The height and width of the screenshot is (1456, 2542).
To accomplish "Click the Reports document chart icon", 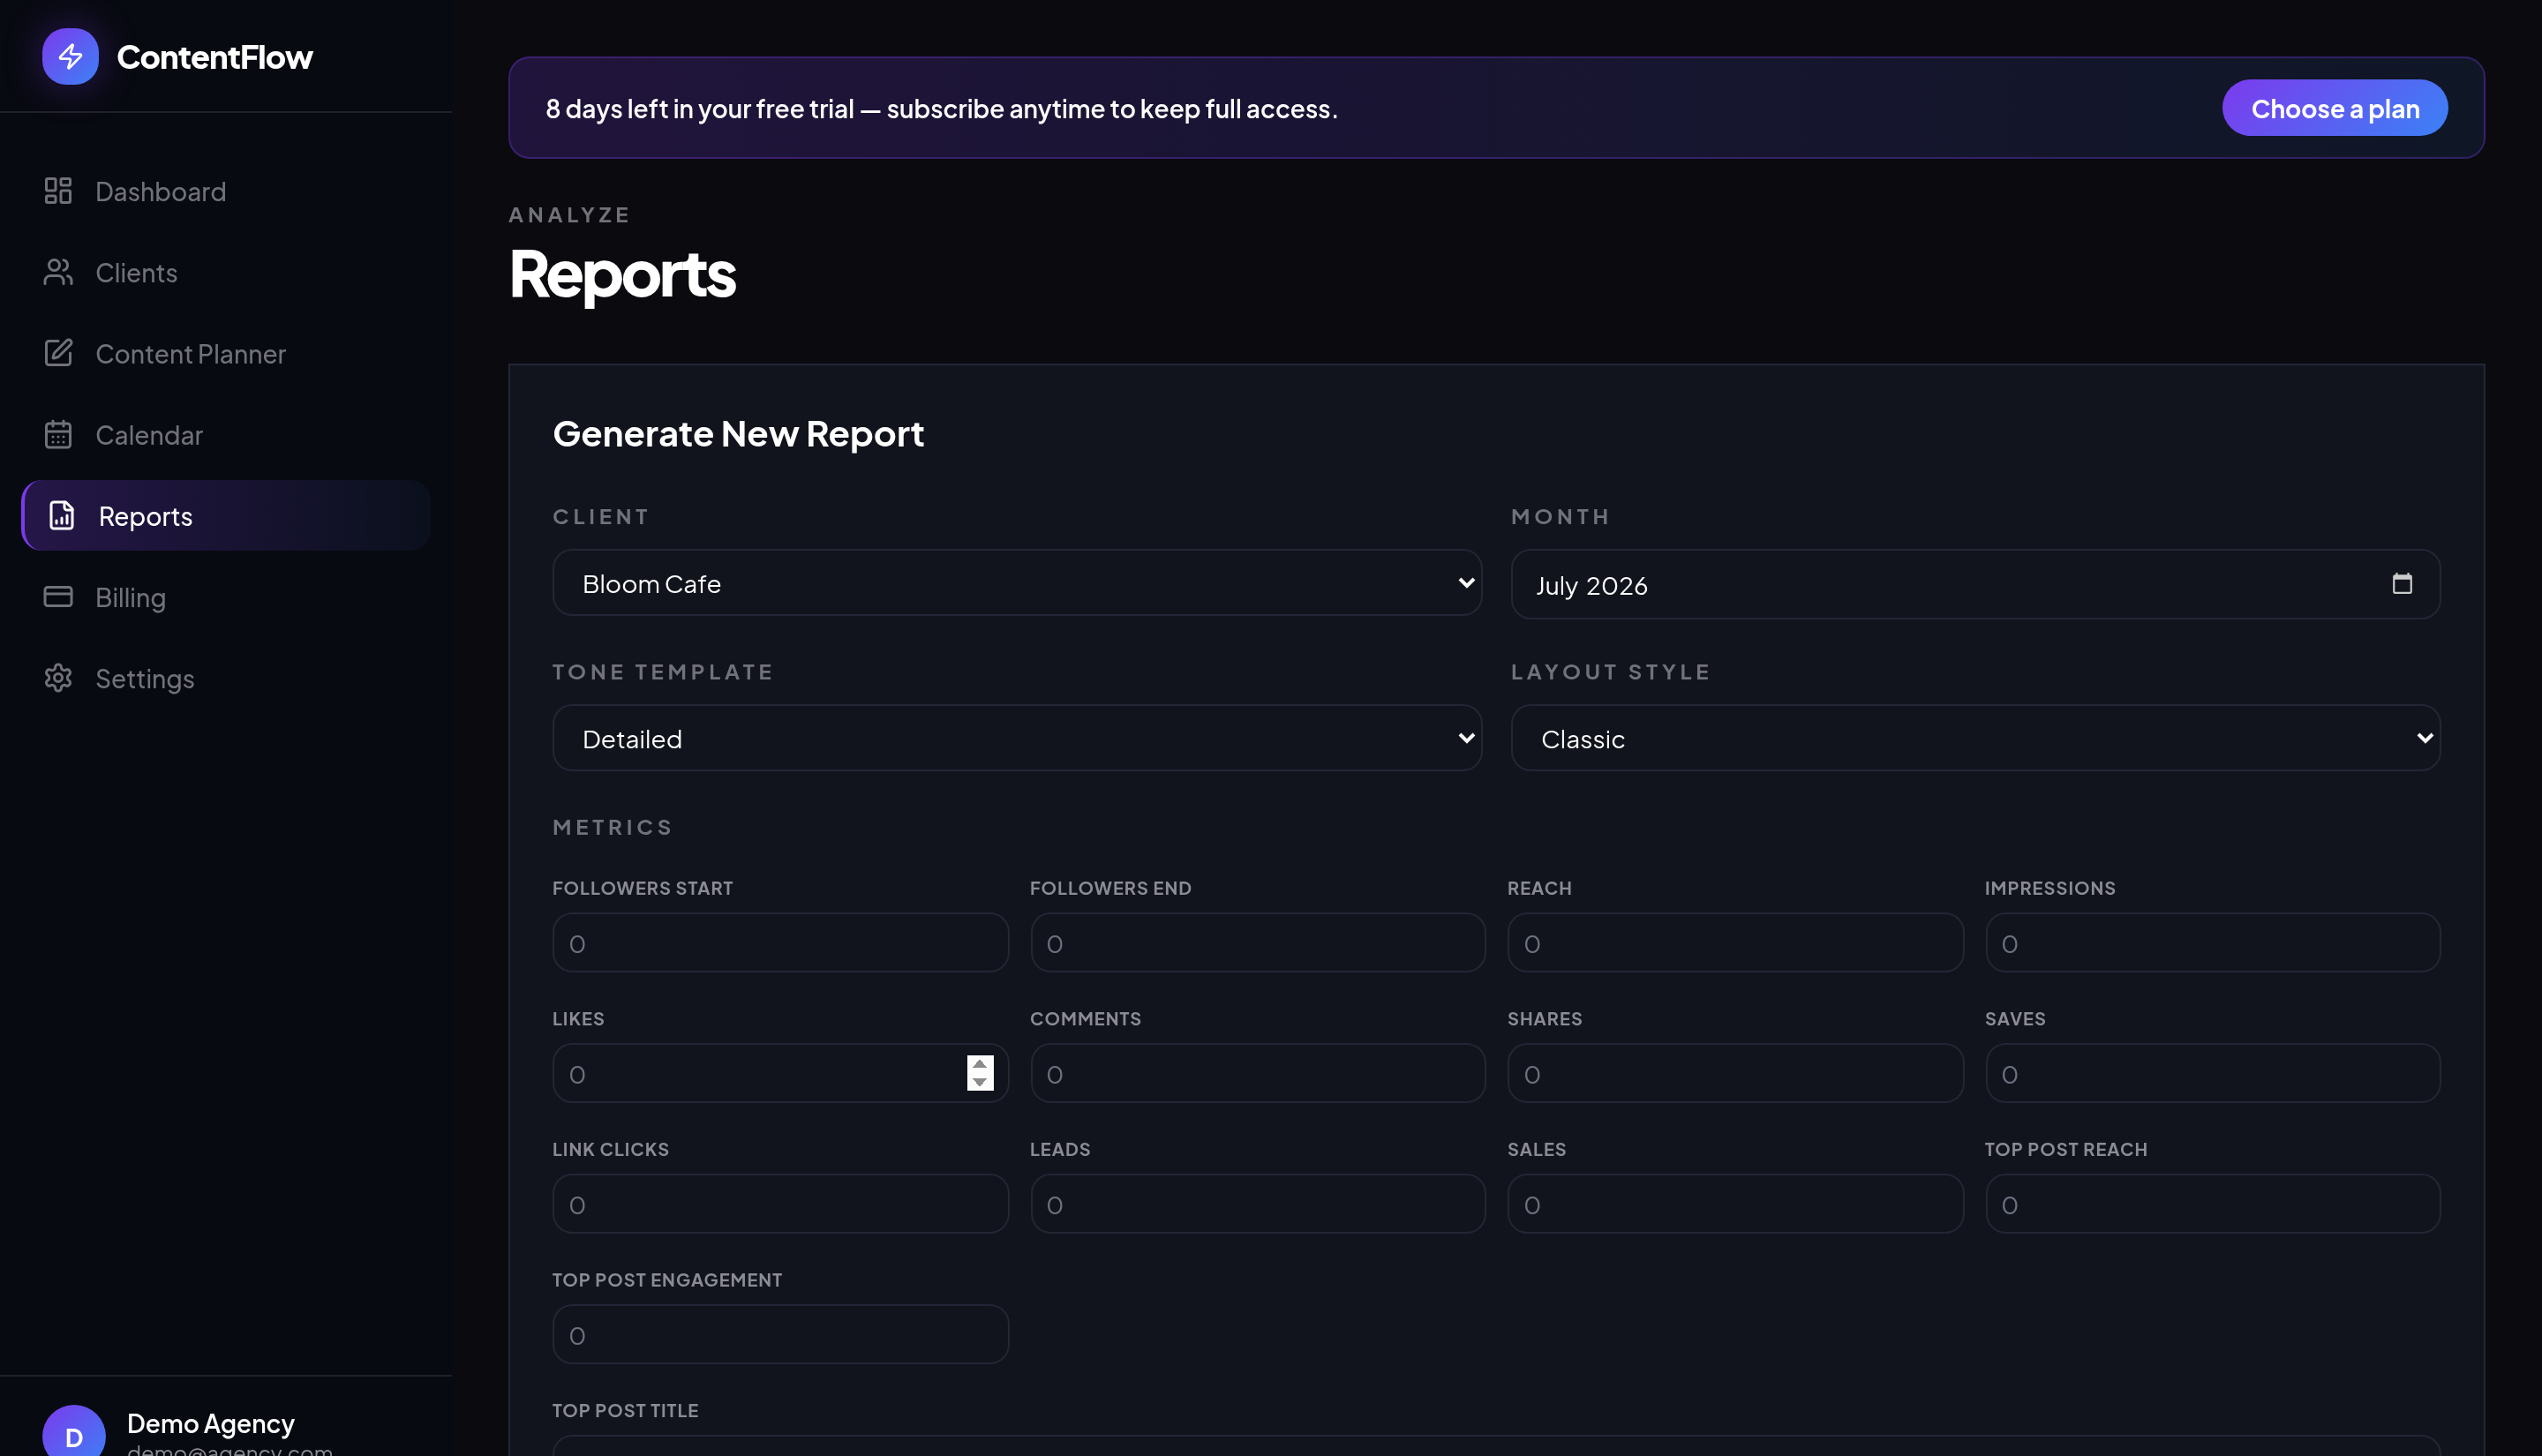I will coord(62,515).
